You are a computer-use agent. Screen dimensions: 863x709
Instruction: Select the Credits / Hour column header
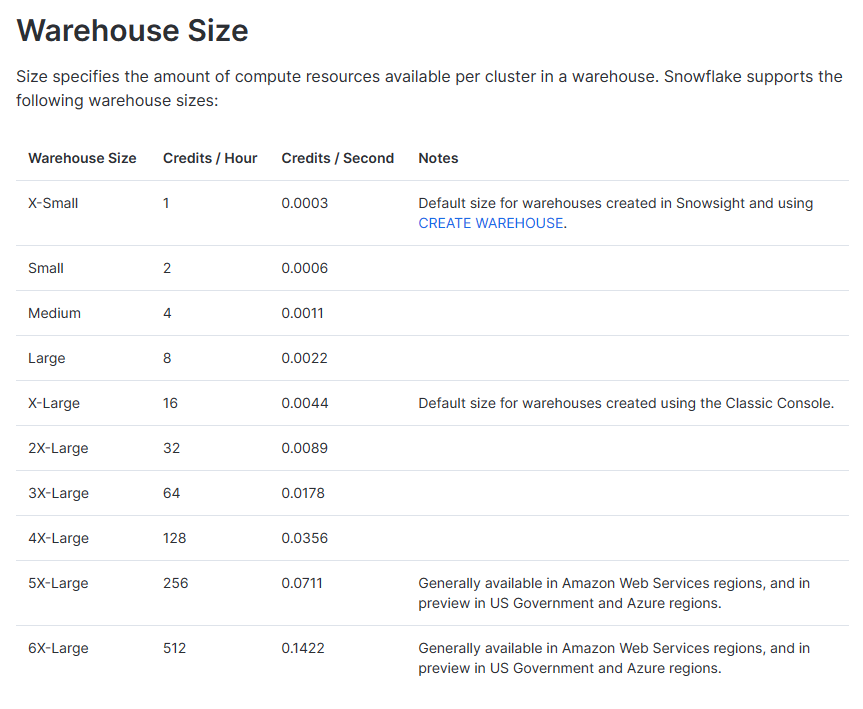tap(210, 158)
